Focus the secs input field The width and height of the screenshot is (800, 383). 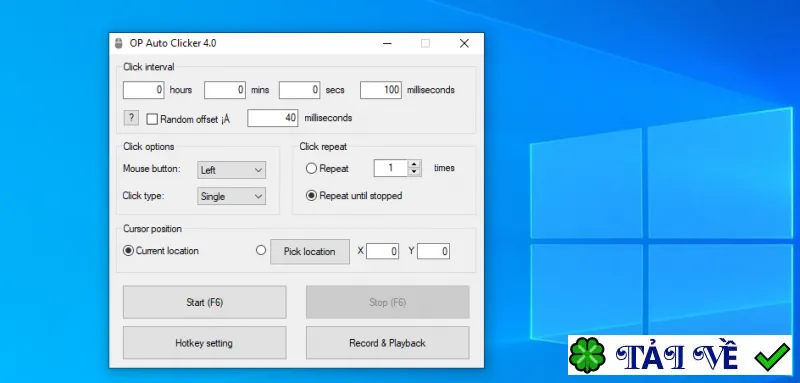point(299,90)
